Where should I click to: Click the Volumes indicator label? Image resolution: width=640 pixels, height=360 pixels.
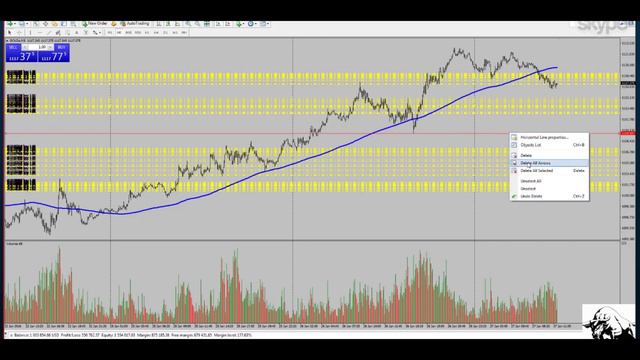14,244
